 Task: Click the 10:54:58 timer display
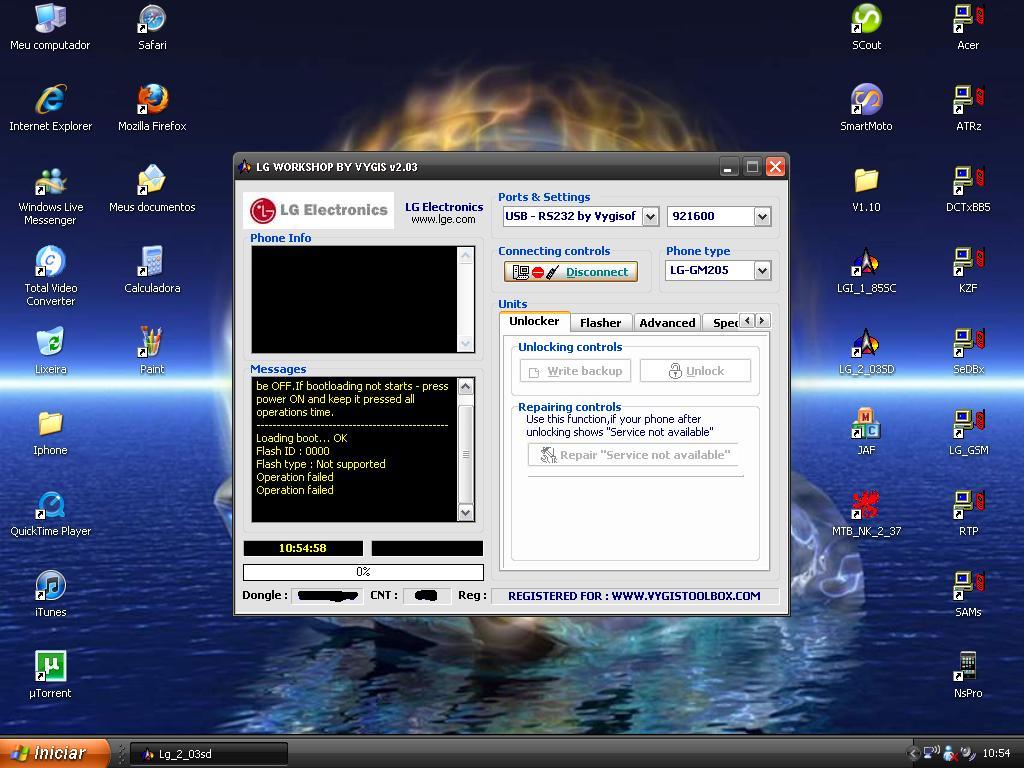click(302, 548)
